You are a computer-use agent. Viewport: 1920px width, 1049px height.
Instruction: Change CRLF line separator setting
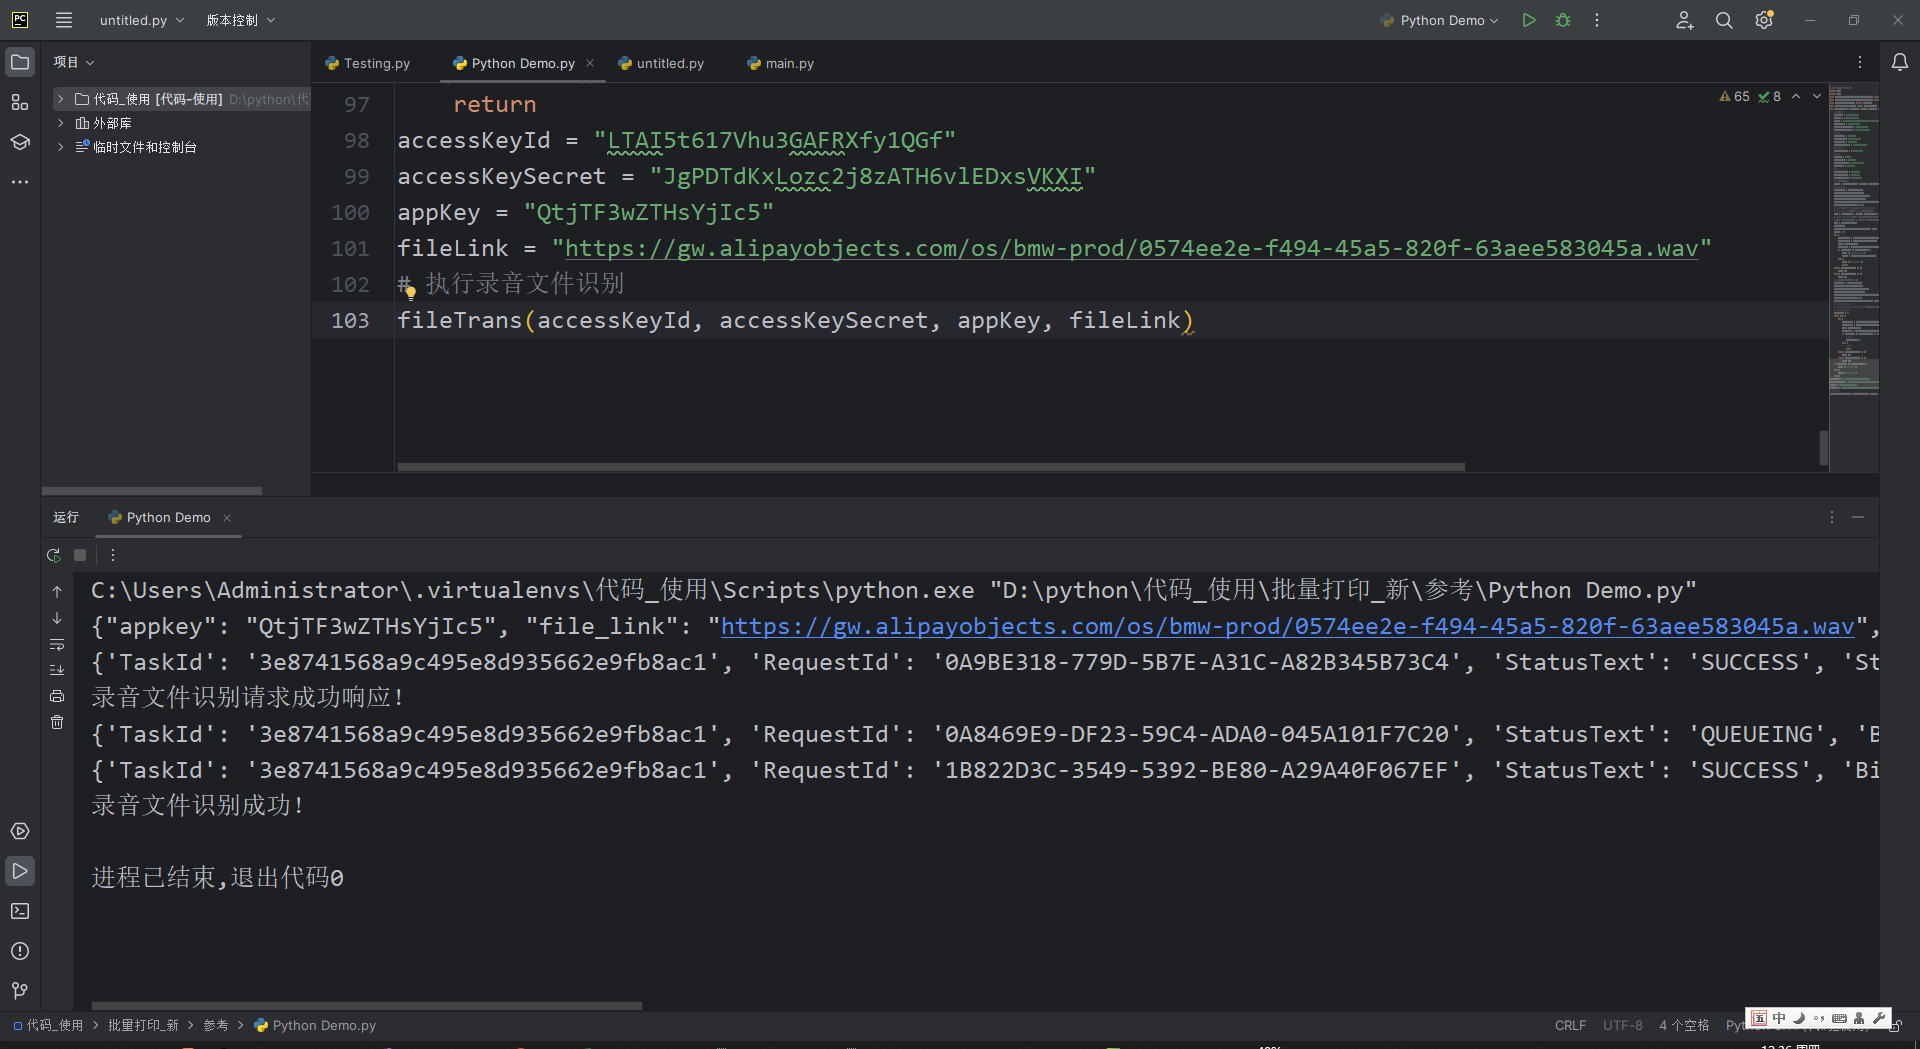click(x=1570, y=1025)
